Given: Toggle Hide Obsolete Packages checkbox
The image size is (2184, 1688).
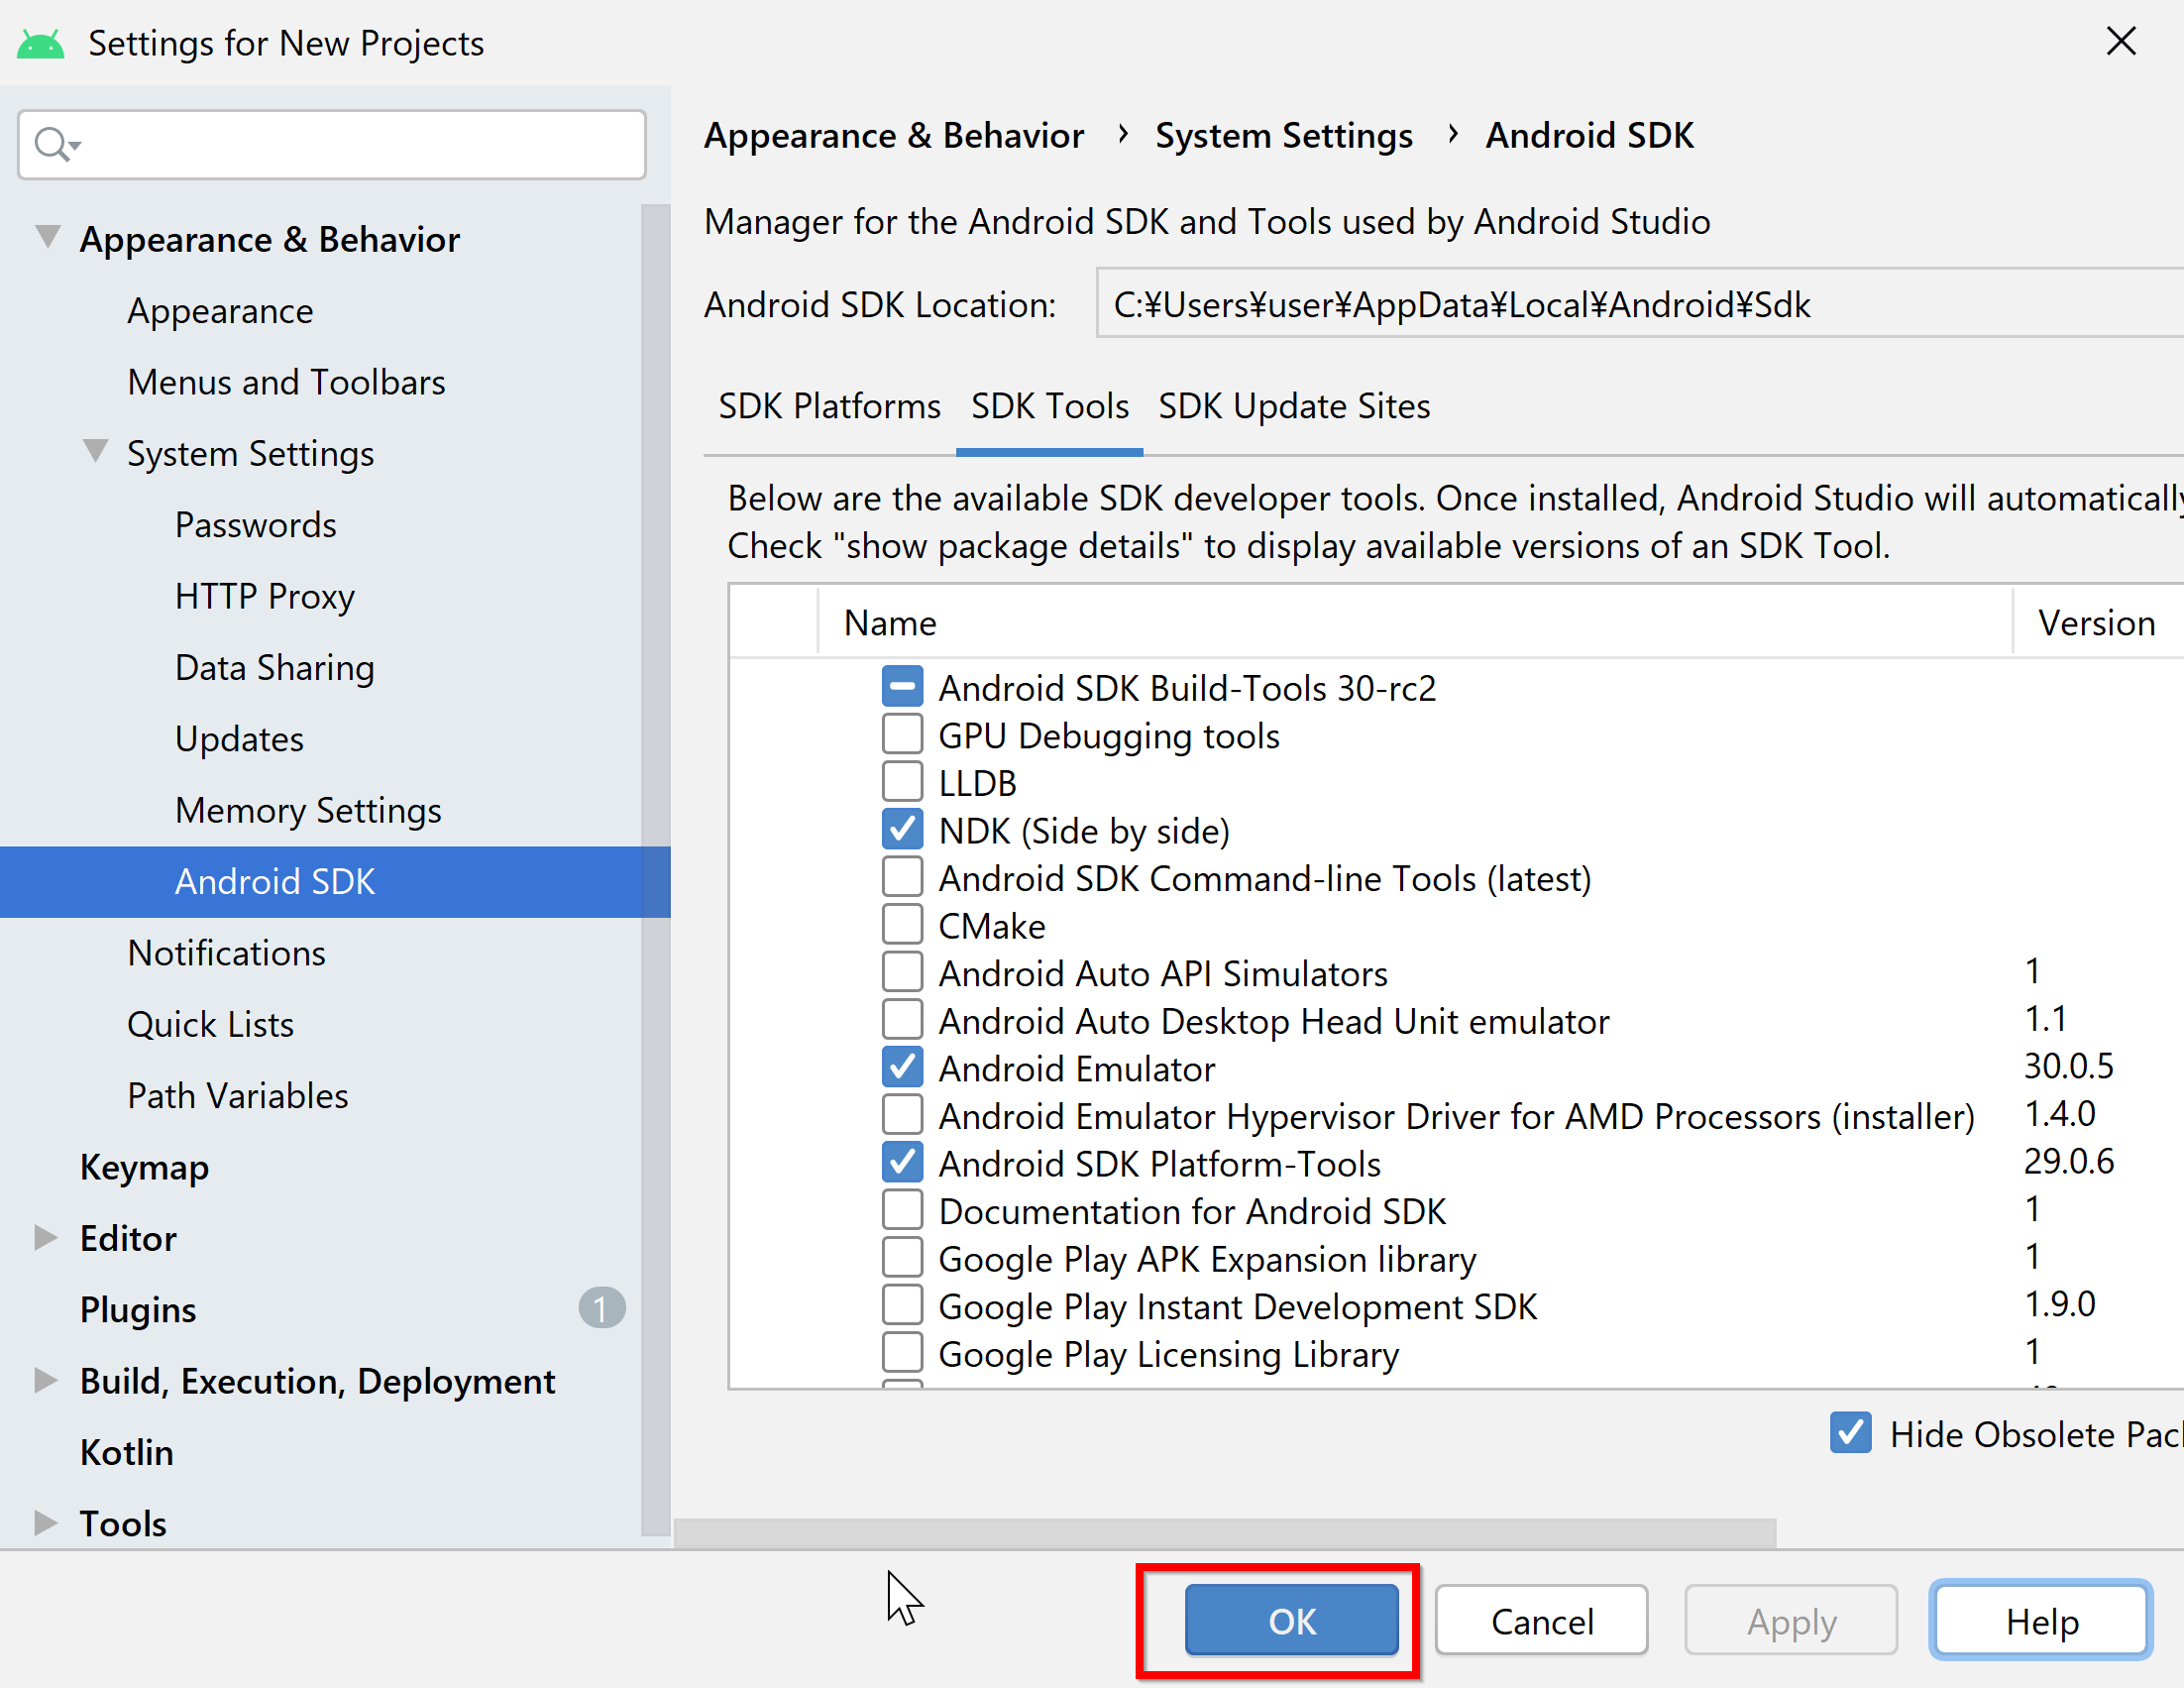Looking at the screenshot, I should click(x=1851, y=1433).
